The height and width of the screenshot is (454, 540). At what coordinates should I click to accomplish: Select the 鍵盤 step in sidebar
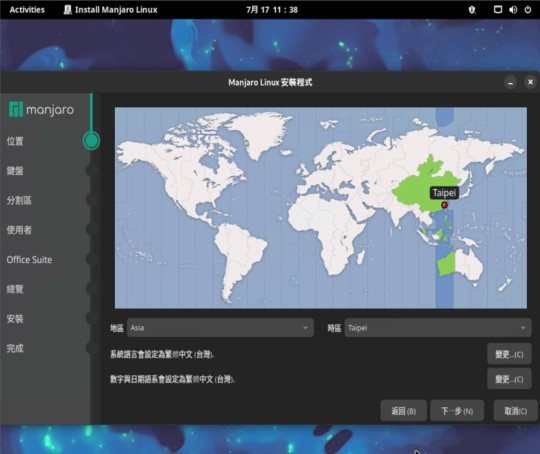(15, 171)
